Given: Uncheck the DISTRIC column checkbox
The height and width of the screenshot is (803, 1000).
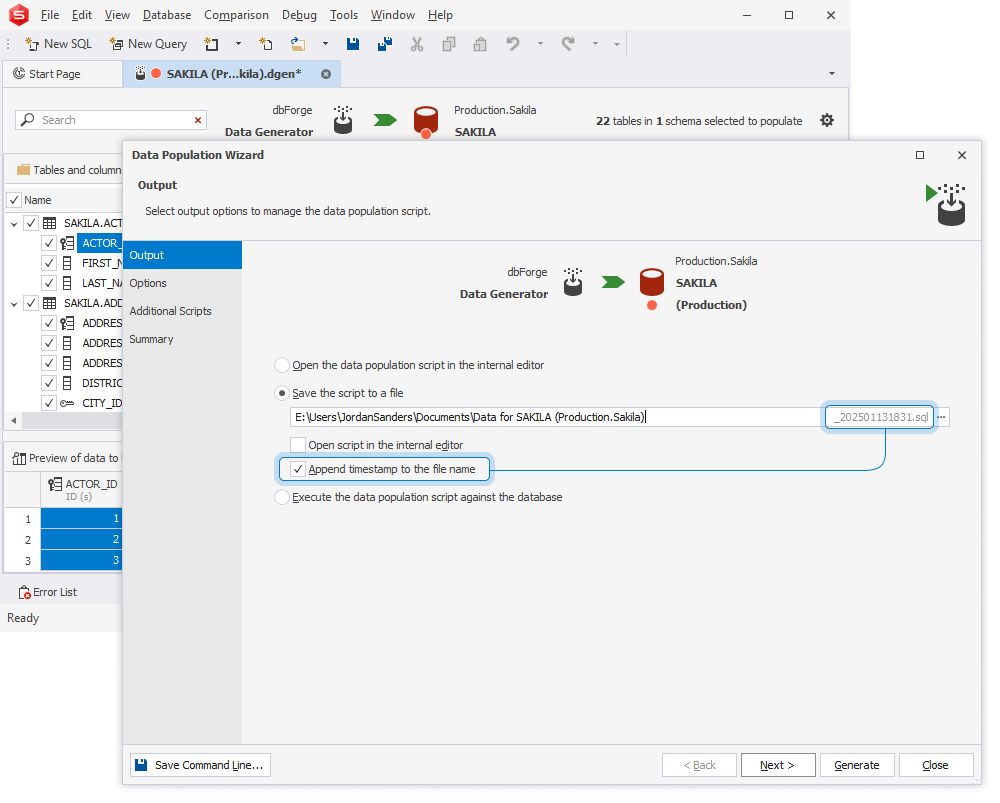Looking at the screenshot, I should (48, 383).
